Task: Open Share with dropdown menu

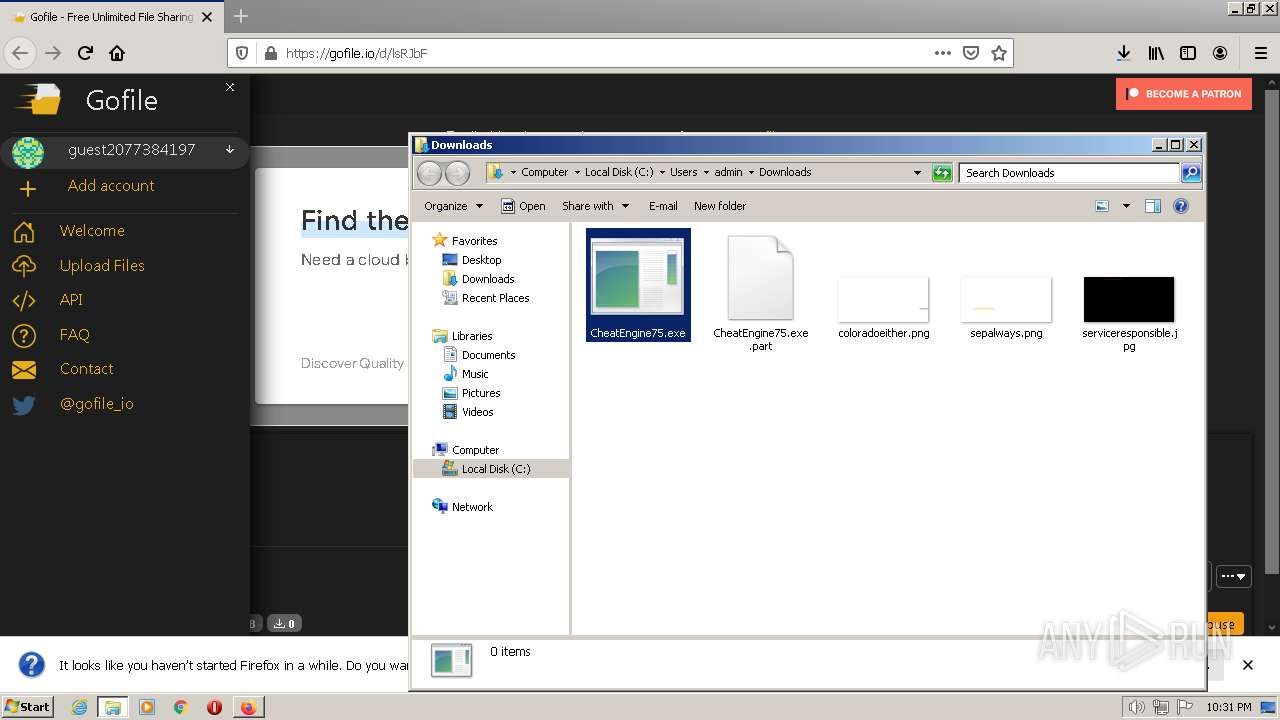Action: 595,206
